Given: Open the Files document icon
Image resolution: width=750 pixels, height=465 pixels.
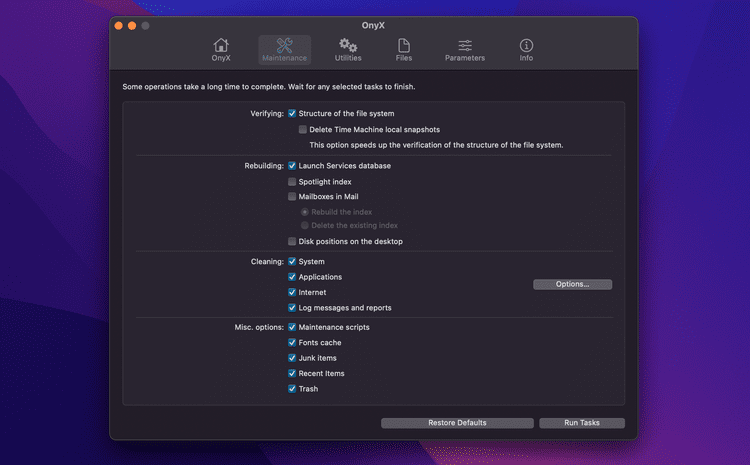Looking at the screenshot, I should [404, 45].
